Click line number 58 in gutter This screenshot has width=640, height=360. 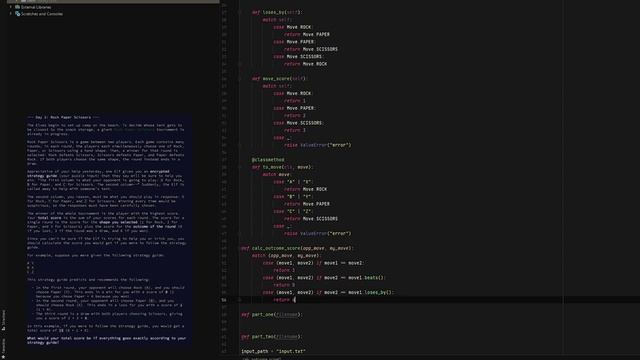tap(224, 300)
